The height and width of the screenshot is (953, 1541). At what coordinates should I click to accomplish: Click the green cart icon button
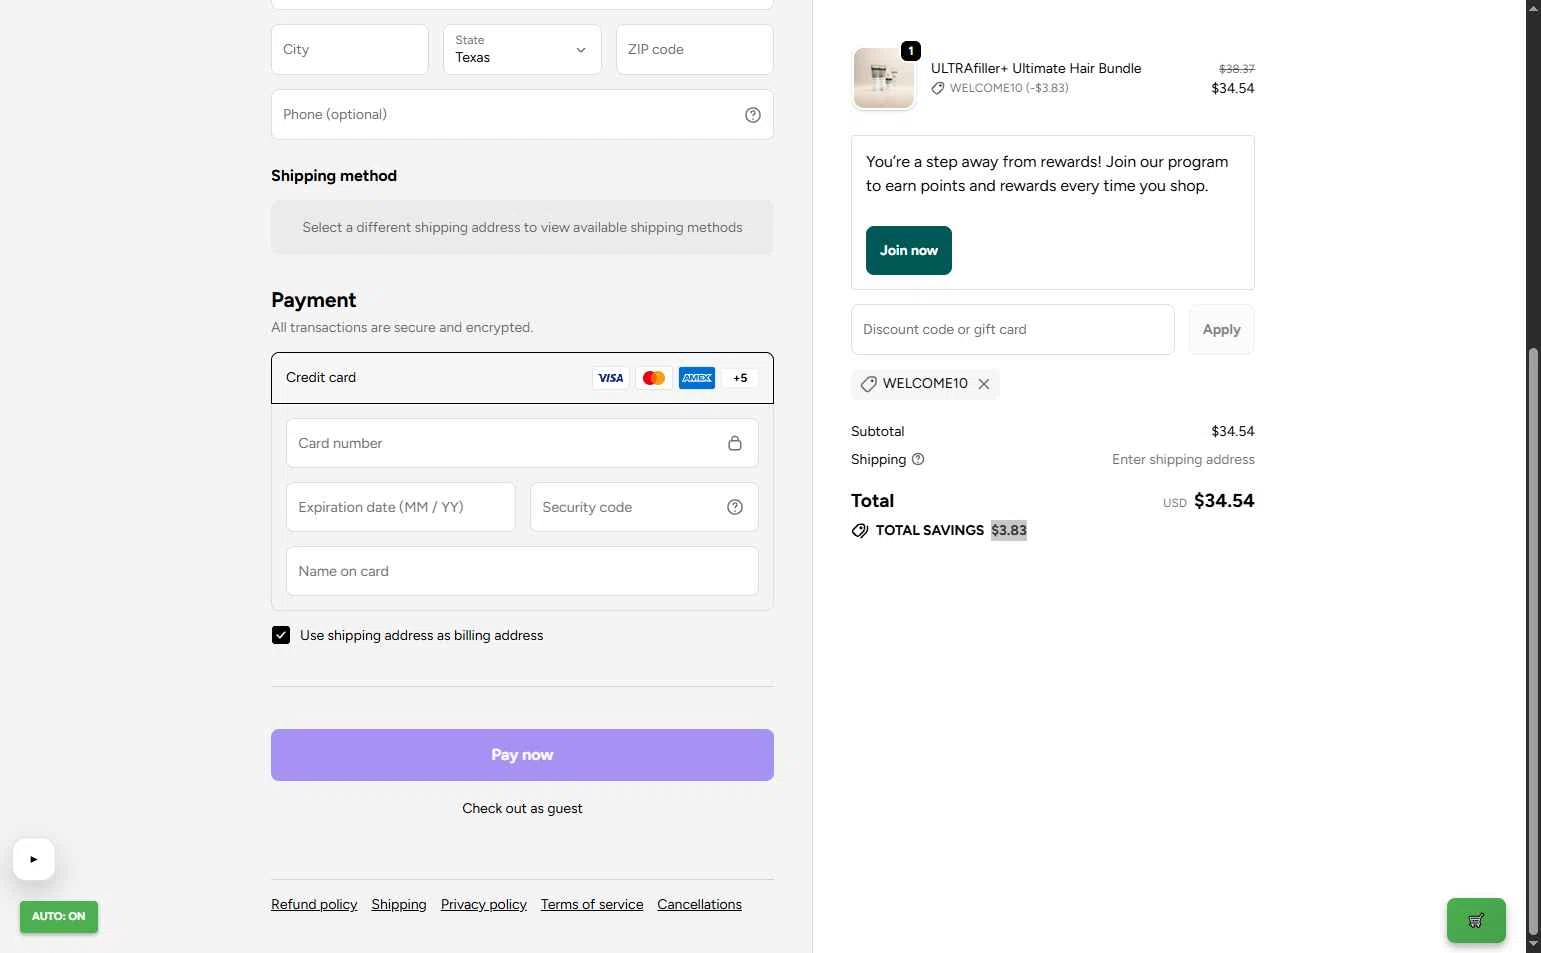[x=1476, y=920]
